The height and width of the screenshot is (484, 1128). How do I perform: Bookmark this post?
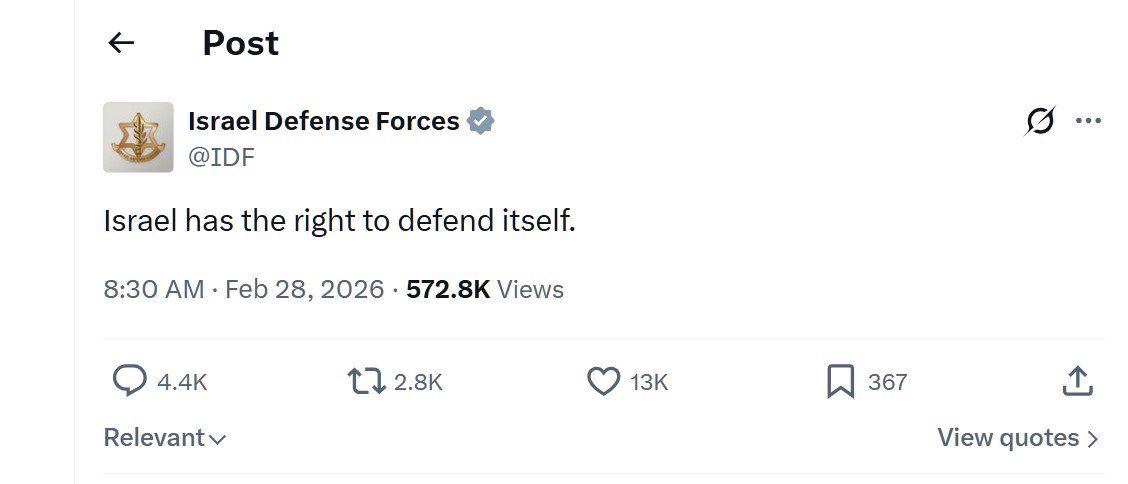[841, 381]
